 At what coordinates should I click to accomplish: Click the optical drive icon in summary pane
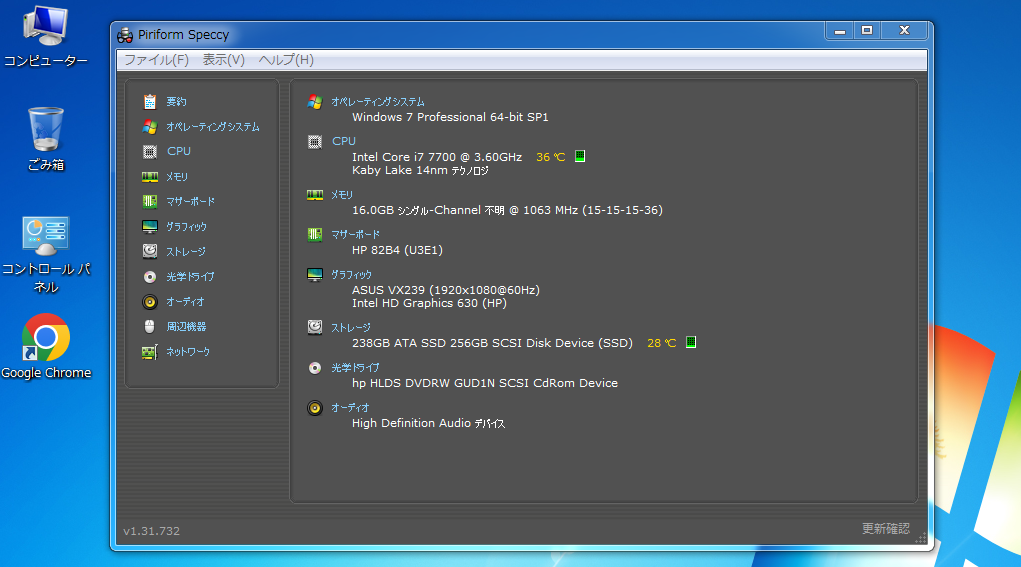(x=315, y=368)
